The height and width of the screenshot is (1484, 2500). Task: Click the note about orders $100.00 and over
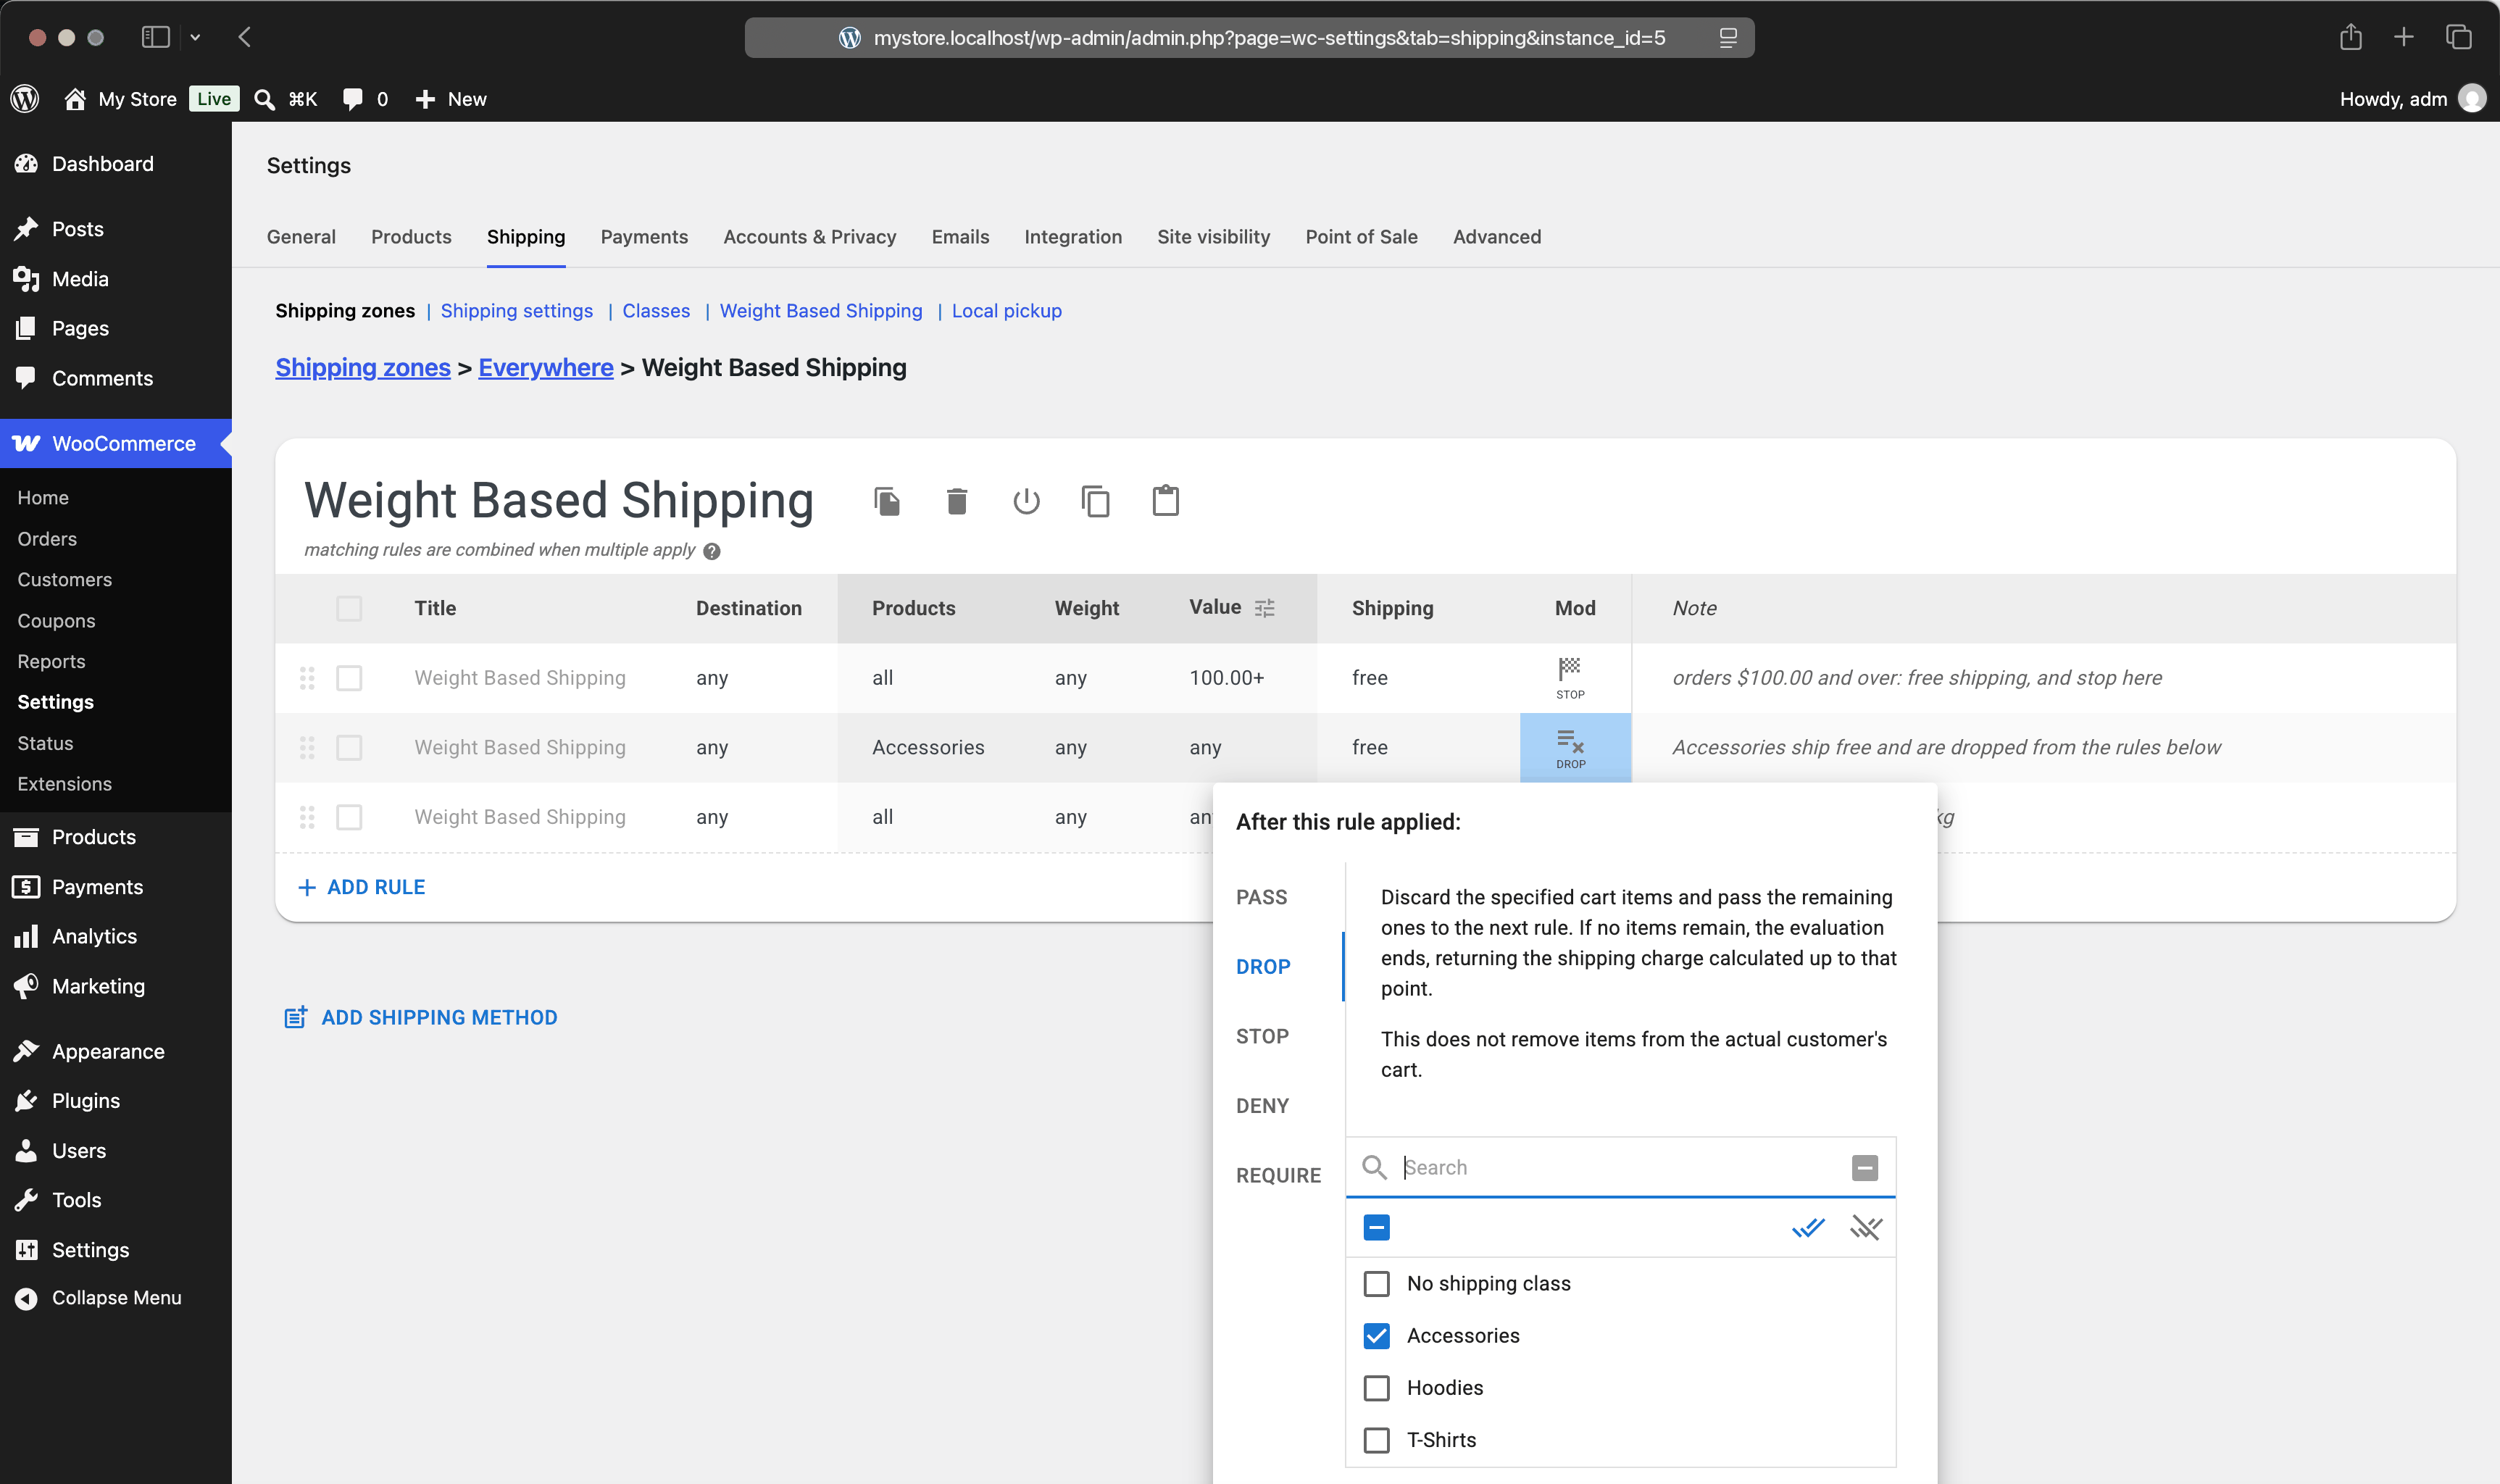(1917, 678)
